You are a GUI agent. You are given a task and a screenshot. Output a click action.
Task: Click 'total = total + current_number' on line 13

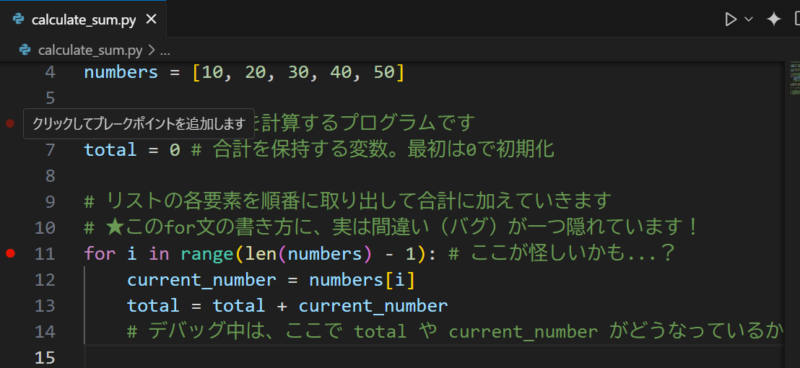click(287, 305)
